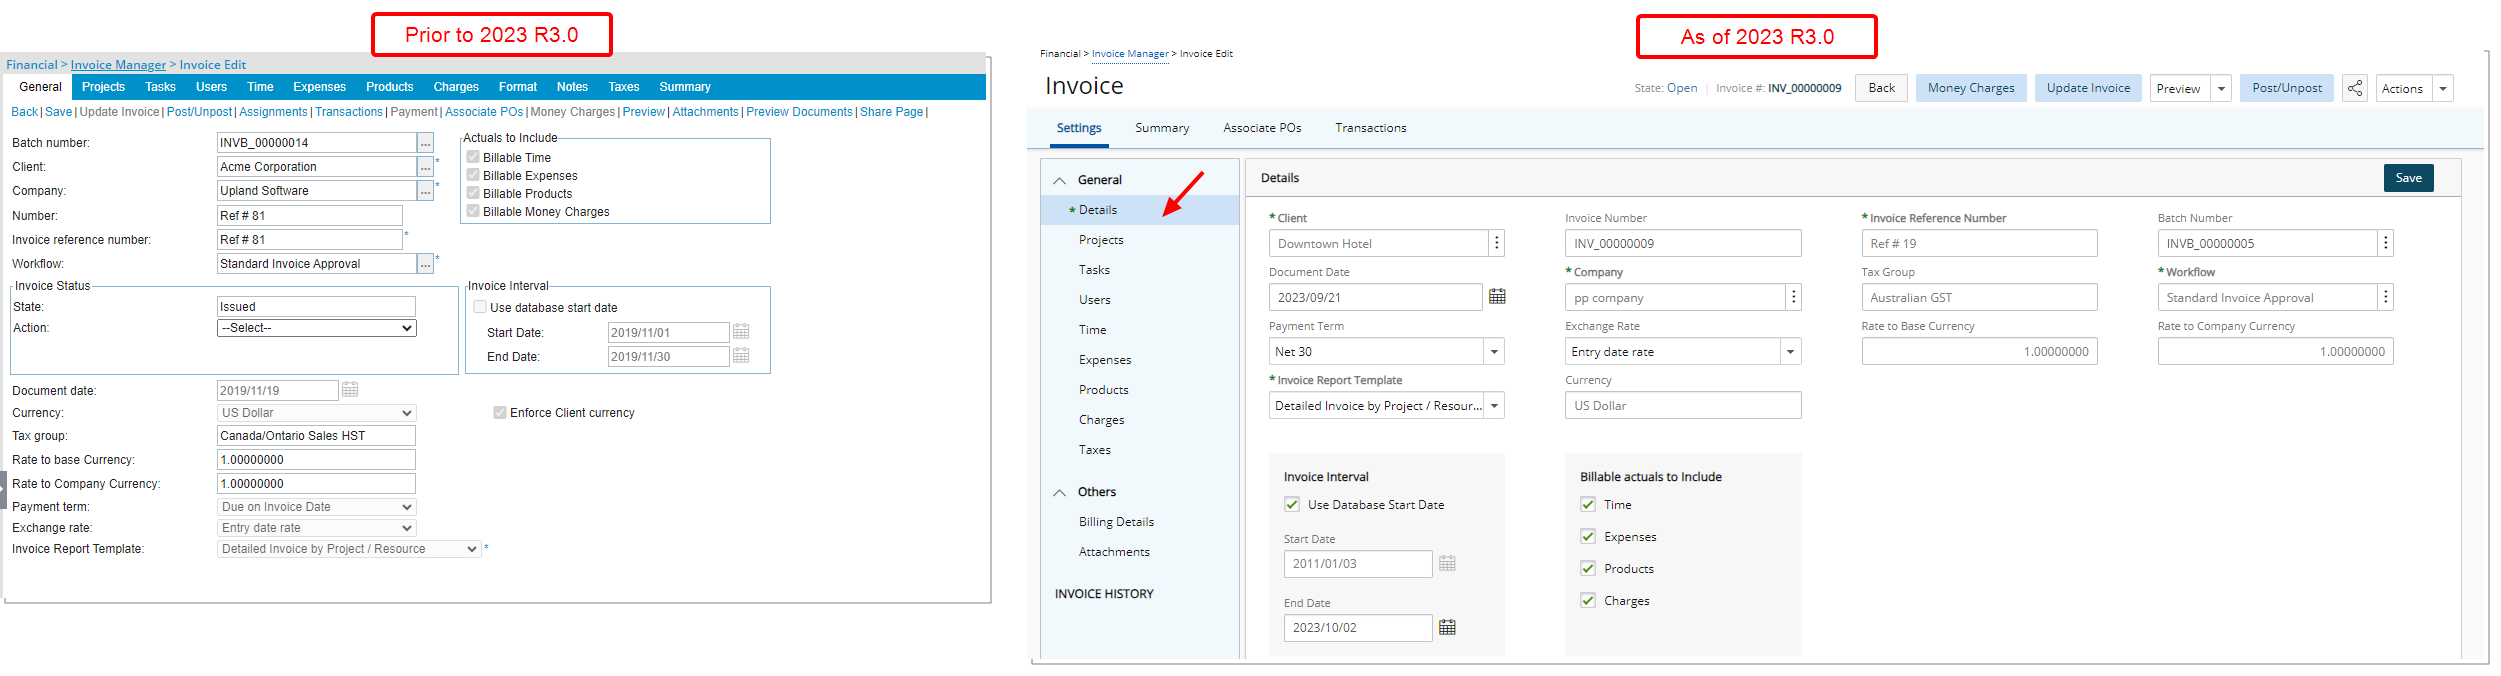2501x676 pixels.
Task: Open the browse button for Acme Corporation client
Action: click(425, 167)
